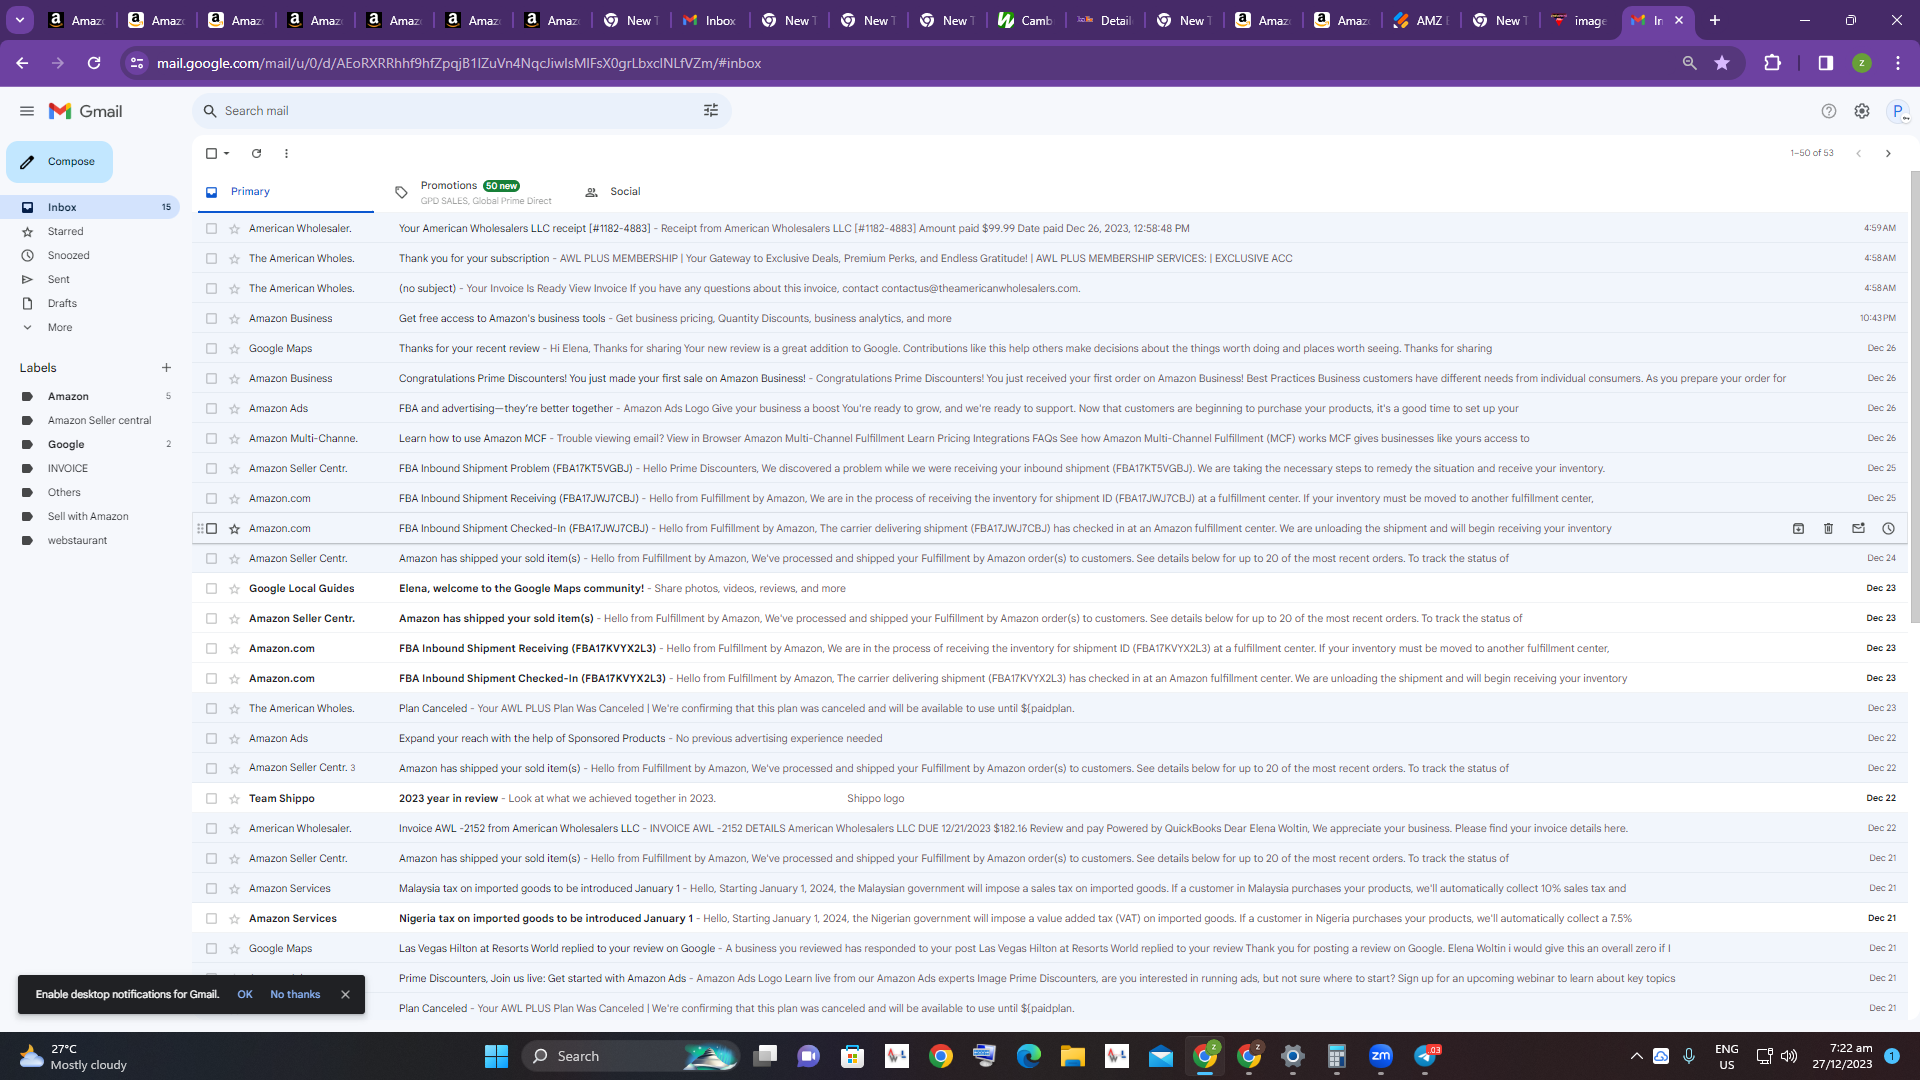
Task: Tick checkbox for Amazon Multi-Channel MCF email
Action: 211,438
